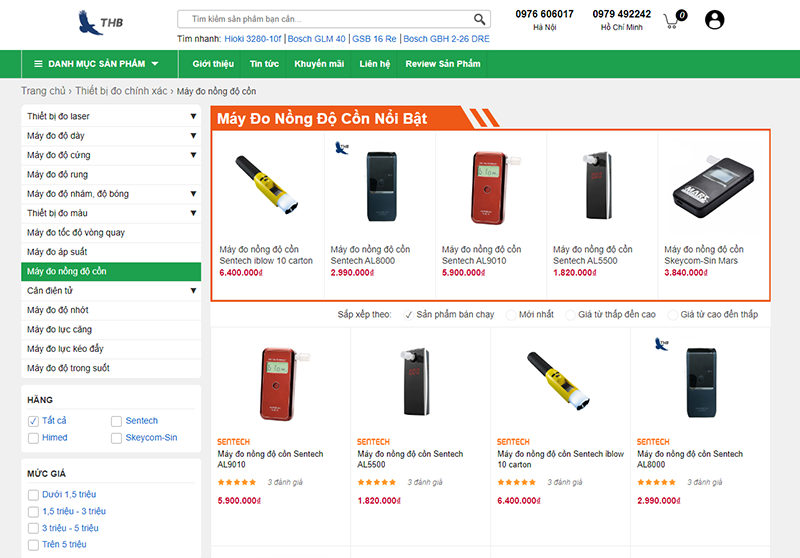The width and height of the screenshot is (800, 558).
Task: Check the Skeycom-Sin brand checkbox
Action: point(116,438)
